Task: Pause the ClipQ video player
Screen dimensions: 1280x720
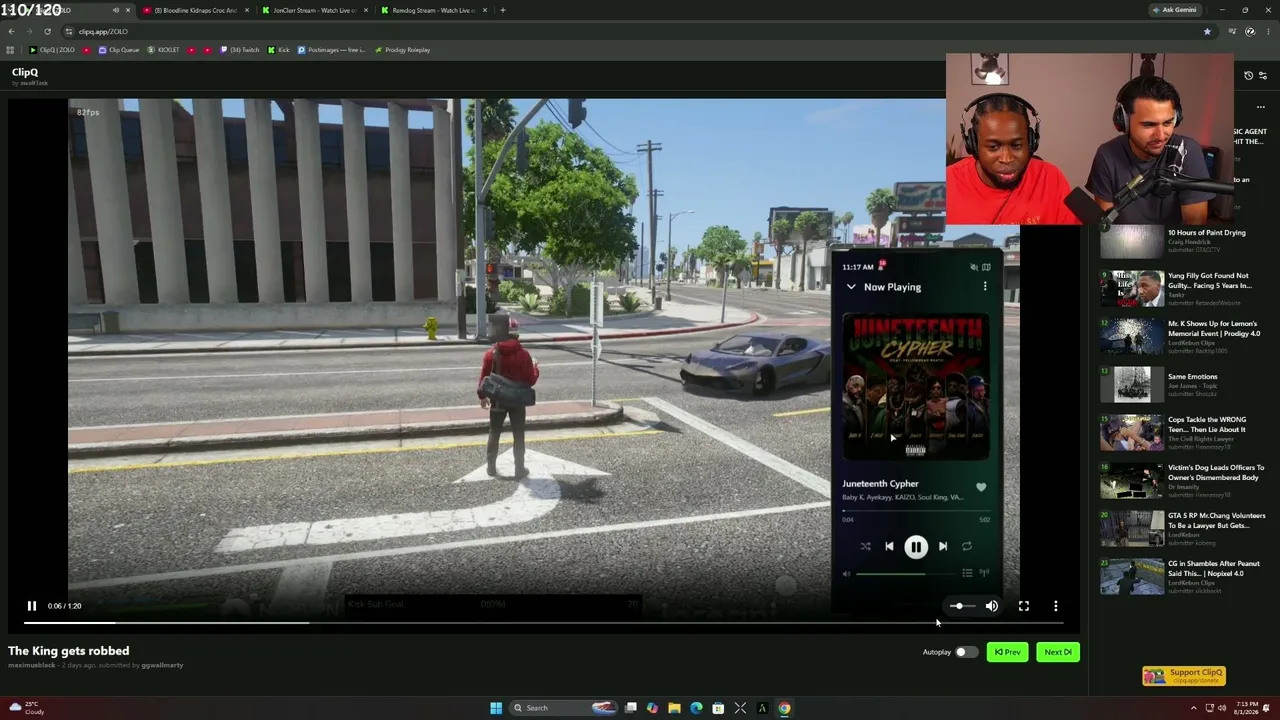Action: click(32, 606)
